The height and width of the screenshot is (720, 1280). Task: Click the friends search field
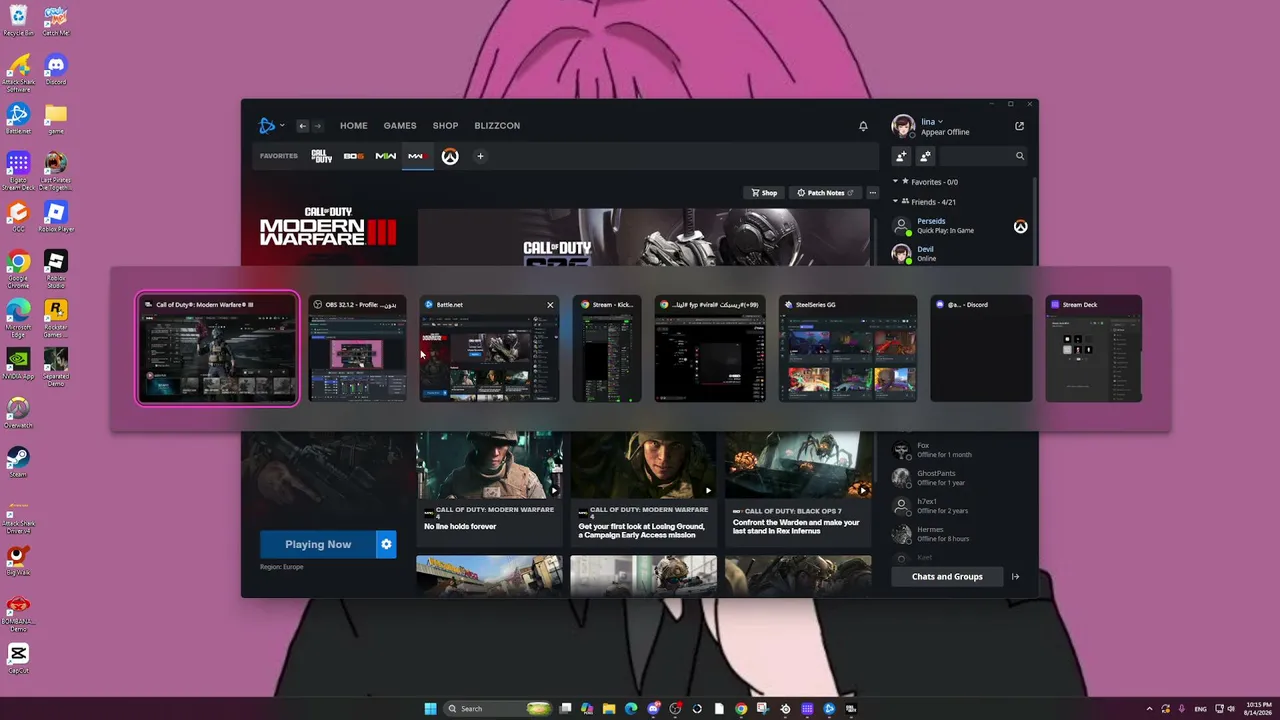(x=982, y=156)
